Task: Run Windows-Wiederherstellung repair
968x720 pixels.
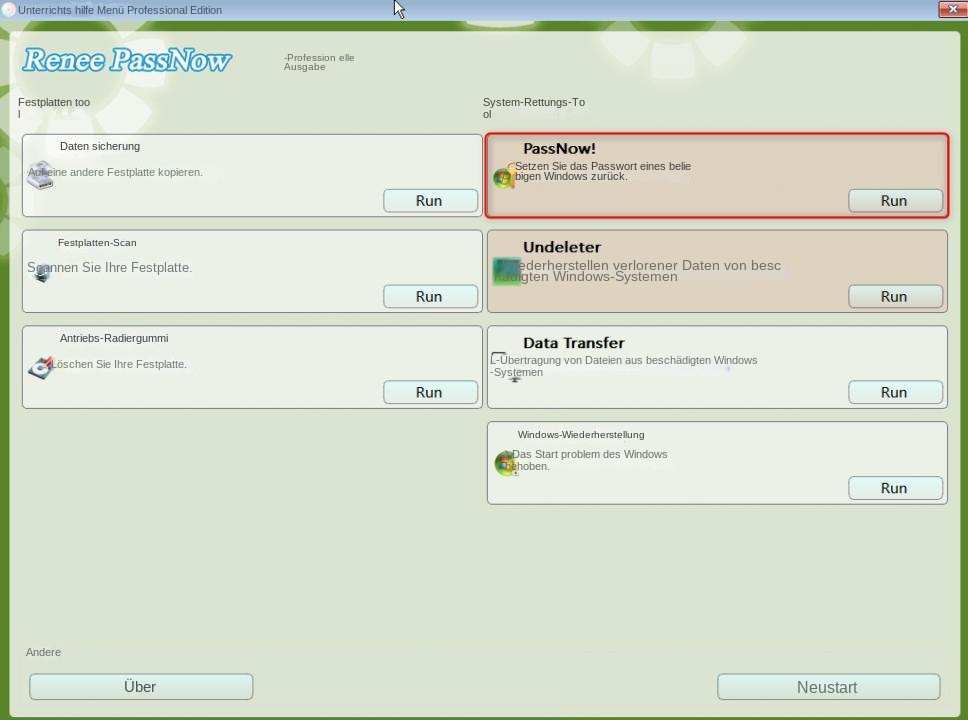Action: [x=894, y=488]
